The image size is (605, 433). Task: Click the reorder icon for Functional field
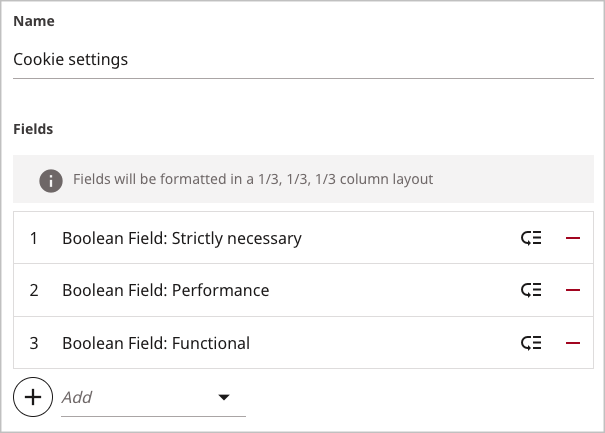[531, 343]
